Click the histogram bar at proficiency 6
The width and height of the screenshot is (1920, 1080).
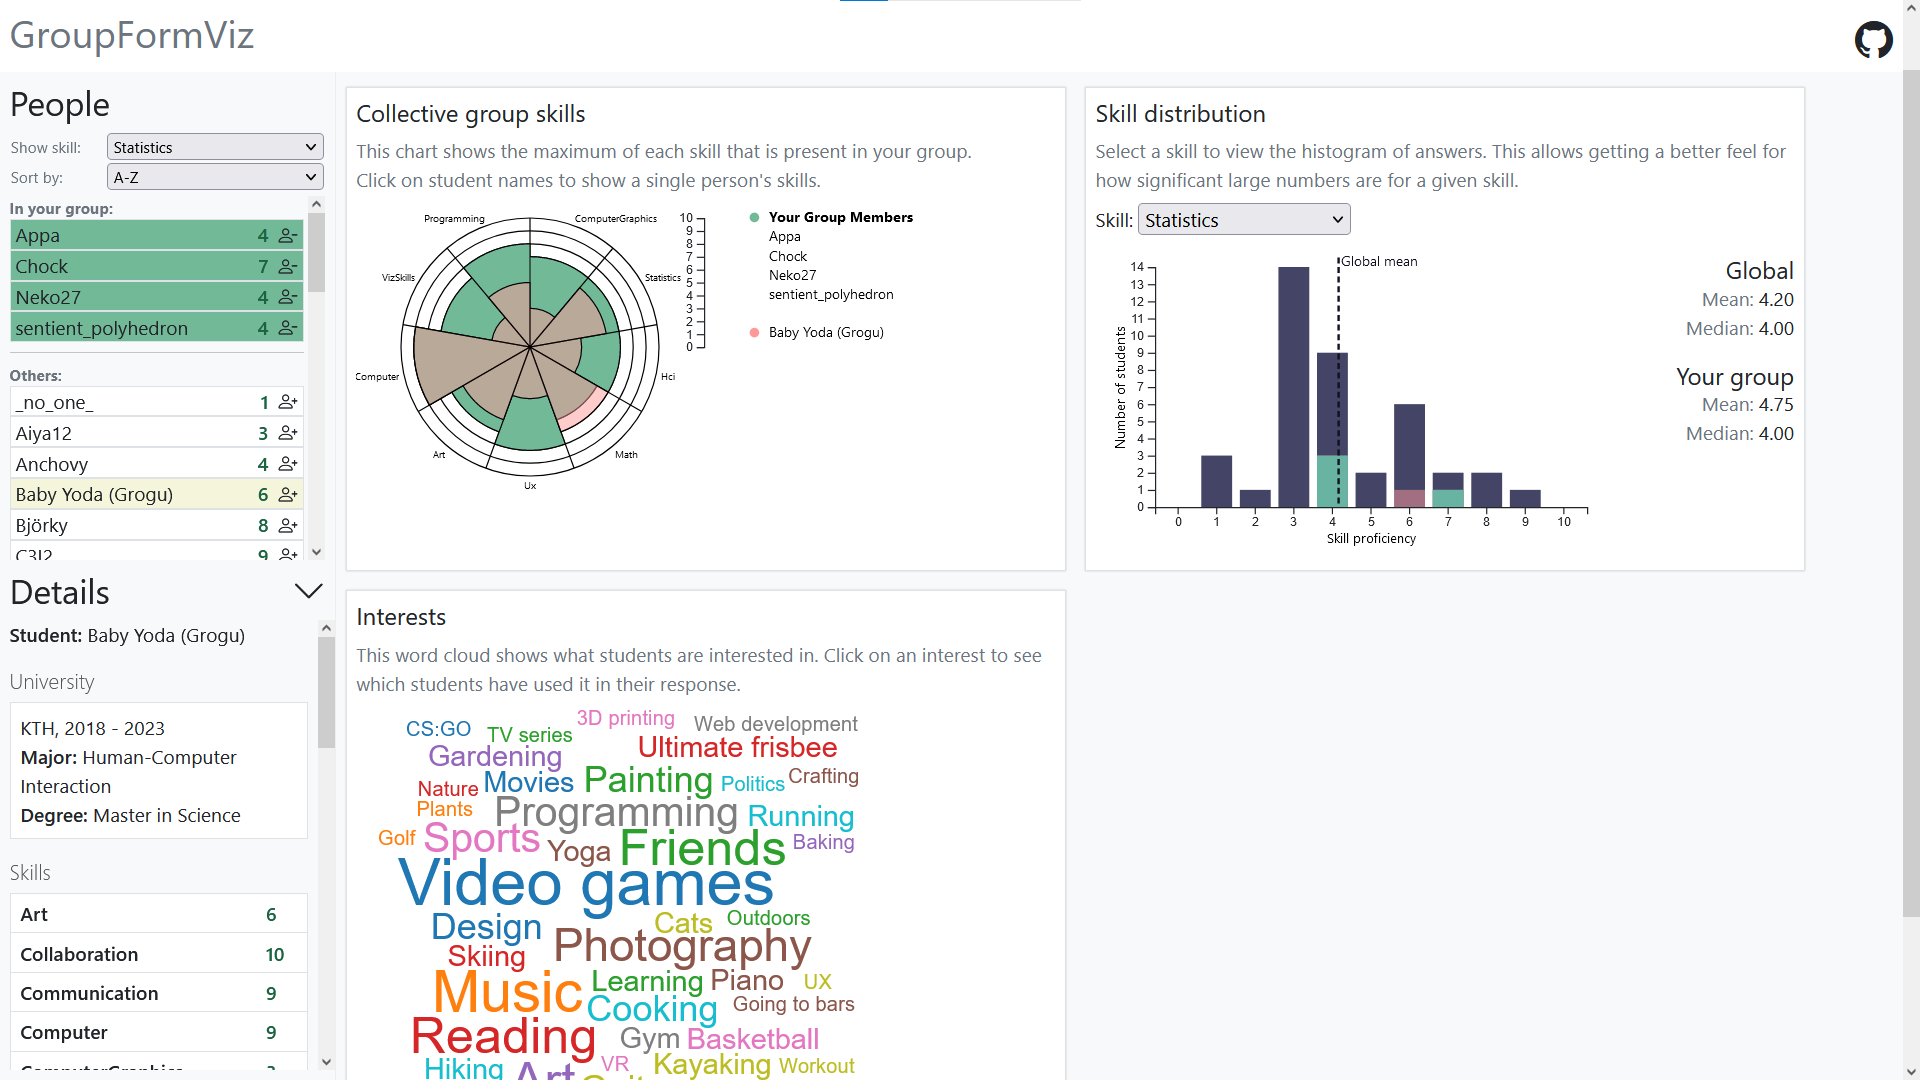click(x=1409, y=455)
